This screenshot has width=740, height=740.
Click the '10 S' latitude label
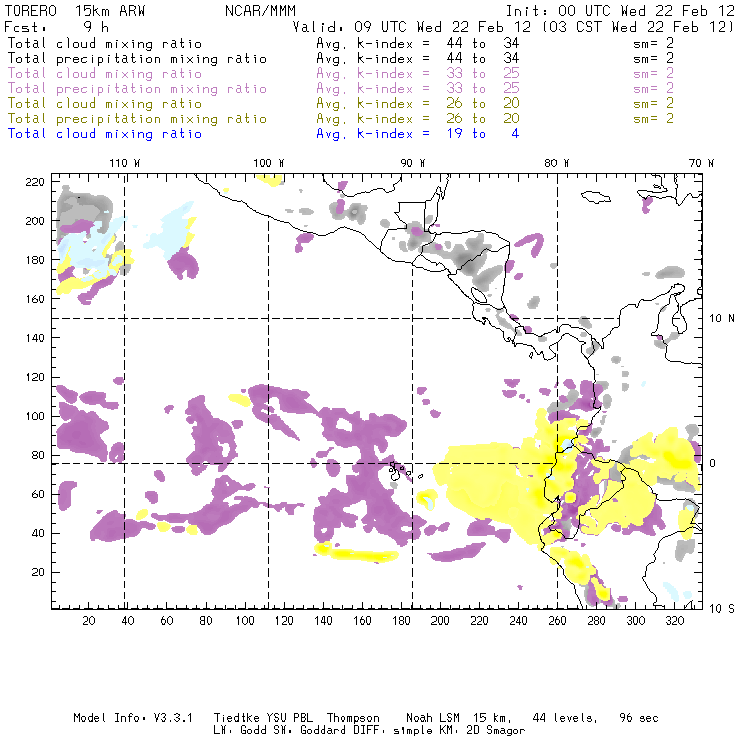[x=722, y=608]
